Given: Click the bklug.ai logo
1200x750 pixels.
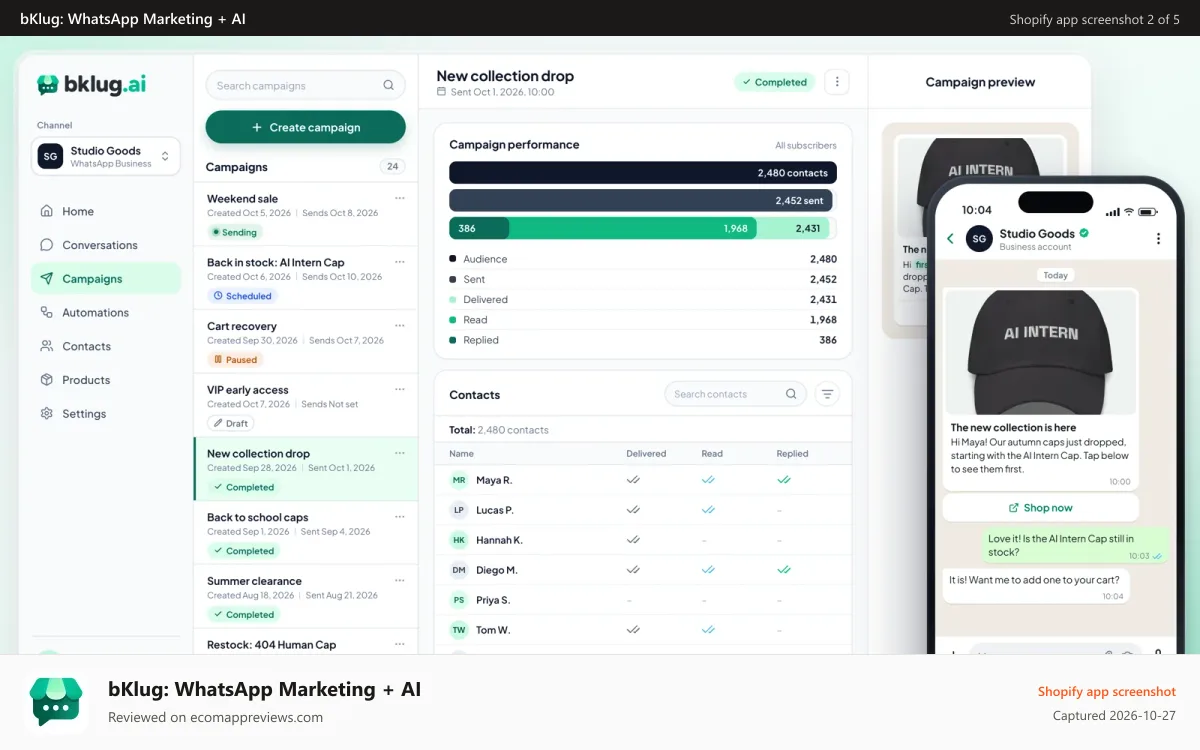Looking at the screenshot, I should [x=92, y=85].
